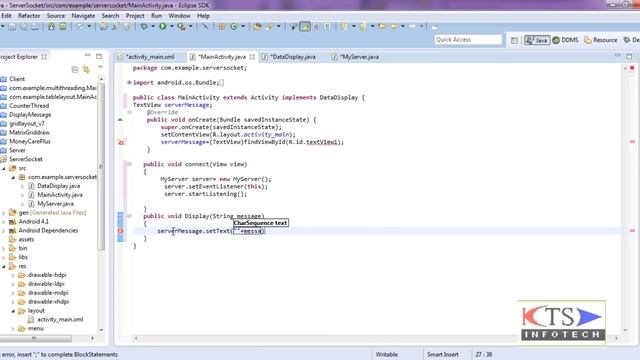This screenshot has height=360, width=640.
Task: Open the Window menu
Action: (x=179, y=16)
